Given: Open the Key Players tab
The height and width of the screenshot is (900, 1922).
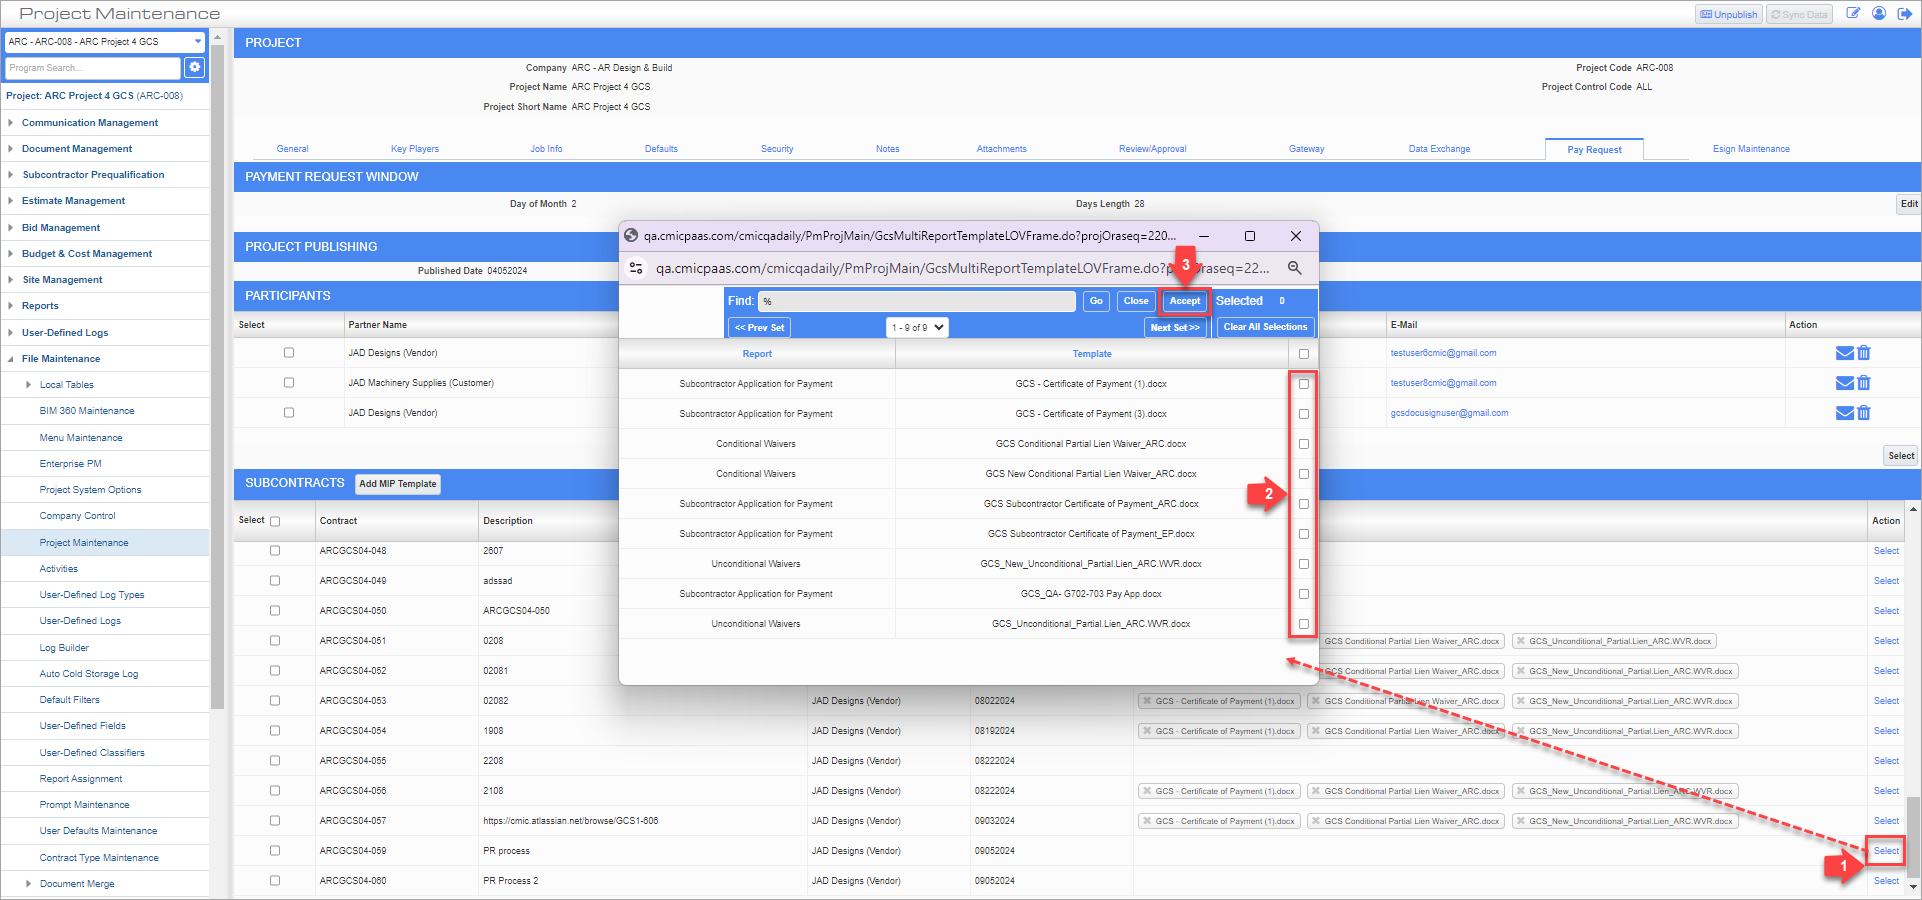Looking at the screenshot, I should pyautogui.click(x=415, y=149).
